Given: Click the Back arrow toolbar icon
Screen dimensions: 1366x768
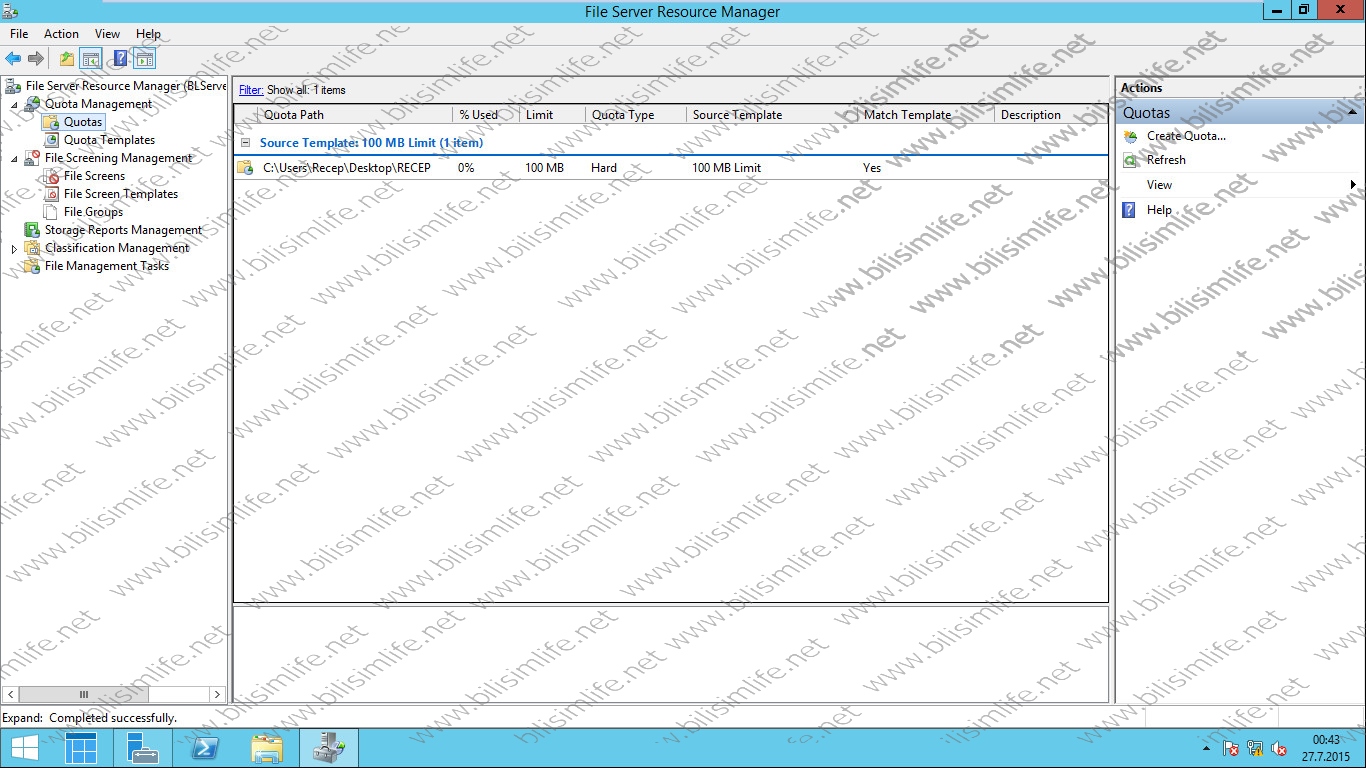Looking at the screenshot, I should point(13,59).
